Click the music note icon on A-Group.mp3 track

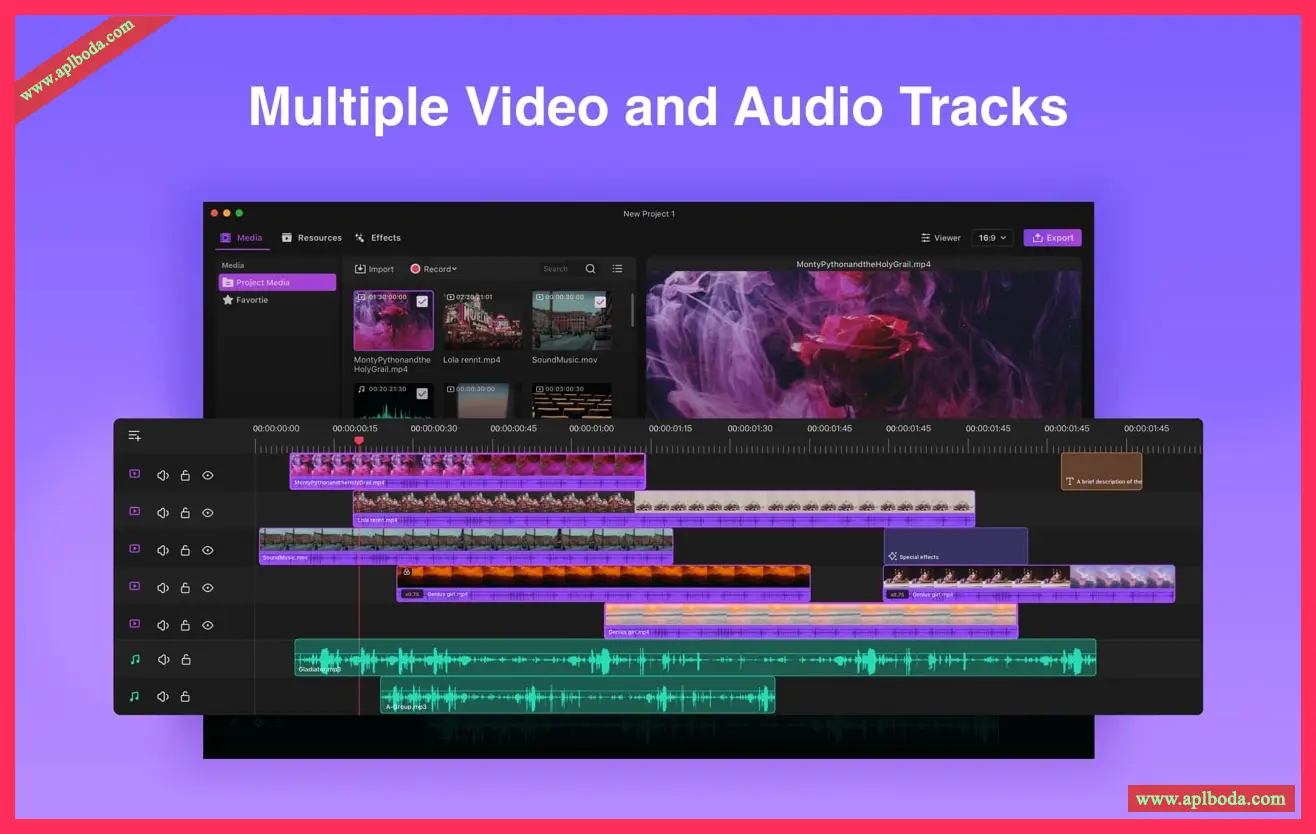pyautogui.click(x=135, y=696)
